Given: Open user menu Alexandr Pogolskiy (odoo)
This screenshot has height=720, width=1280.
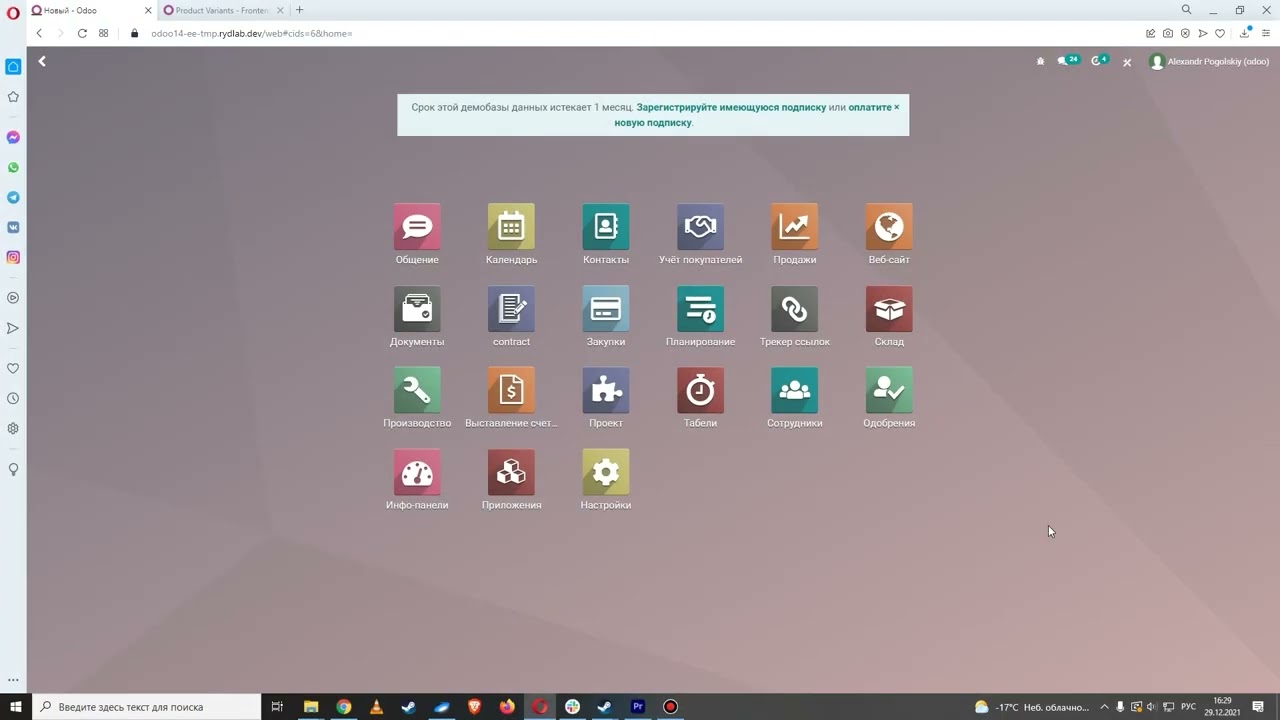Looking at the screenshot, I should click(x=1209, y=62).
